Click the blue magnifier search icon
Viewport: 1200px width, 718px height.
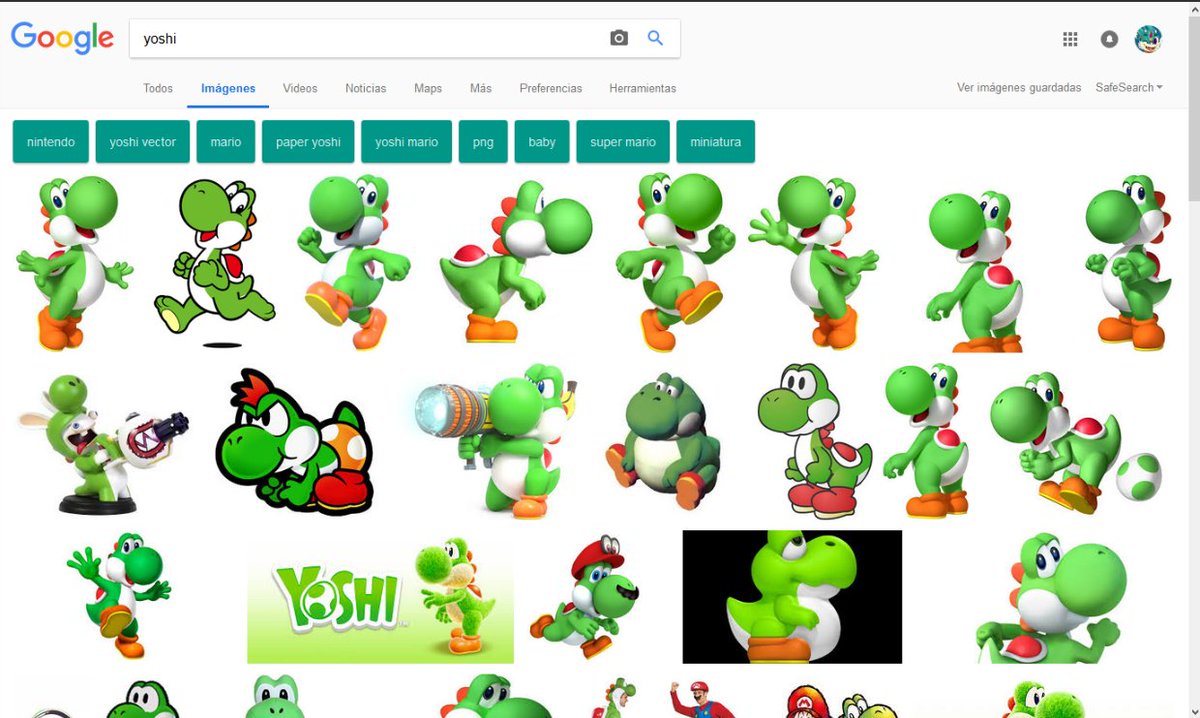pos(655,36)
